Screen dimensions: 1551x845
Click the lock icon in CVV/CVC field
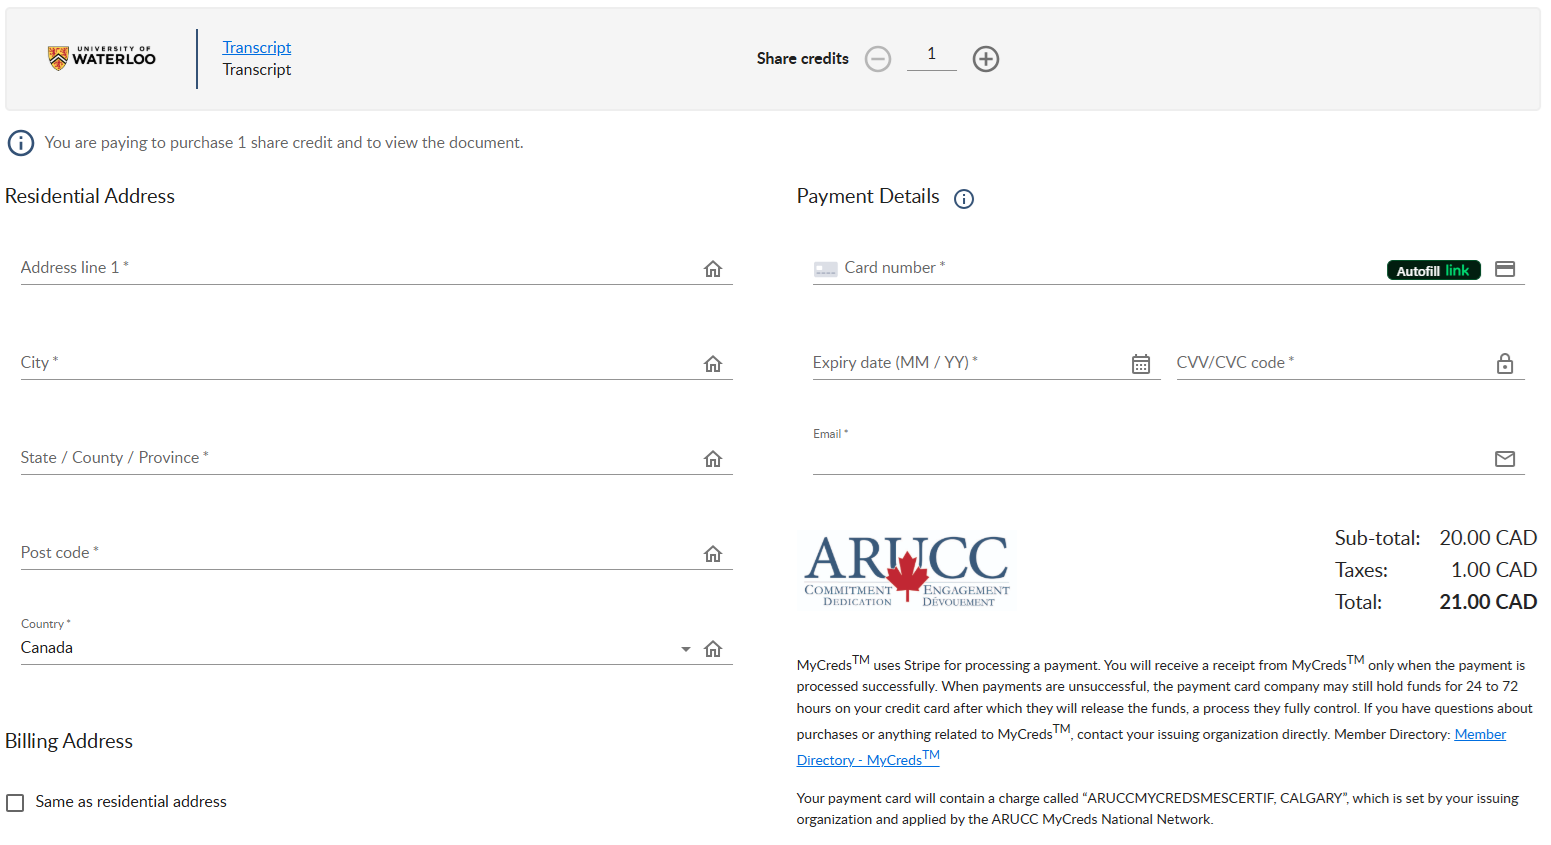pyautogui.click(x=1504, y=364)
